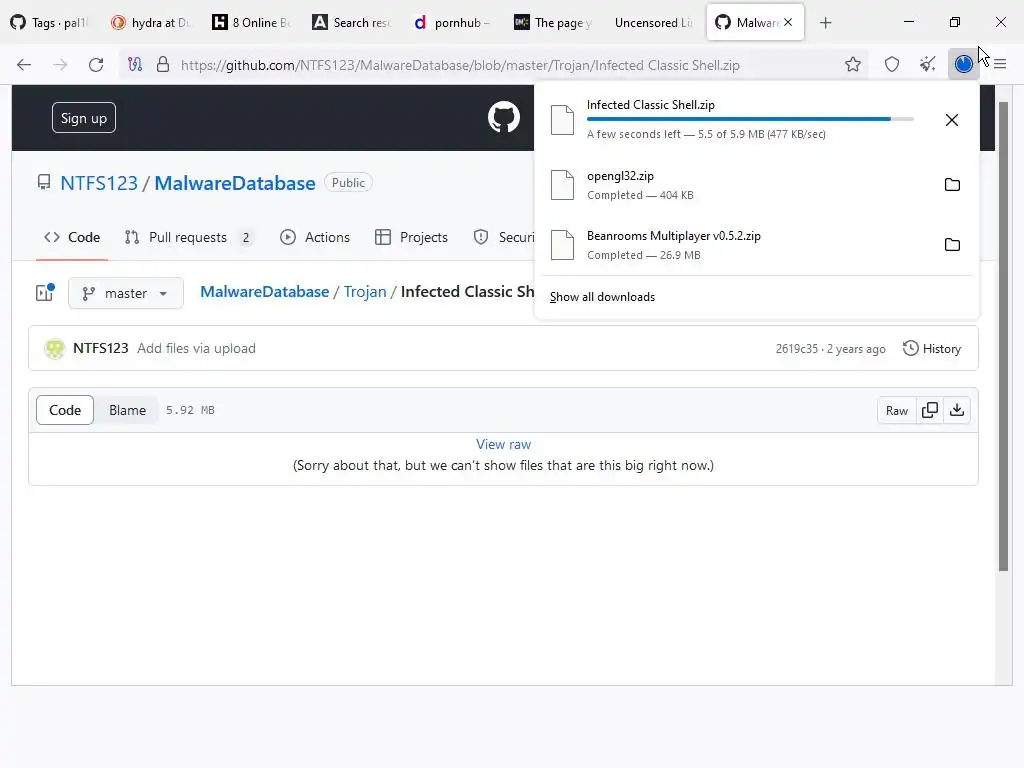This screenshot has width=1024, height=768.
Task: Switch to the hydra browser tab
Action: (152, 23)
